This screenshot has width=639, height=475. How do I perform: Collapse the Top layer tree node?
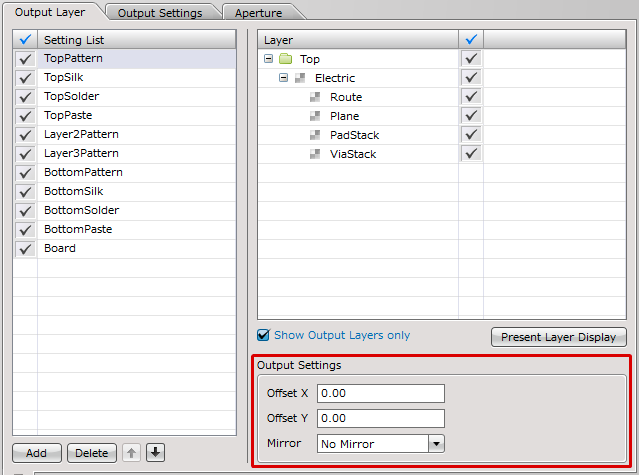(268, 59)
